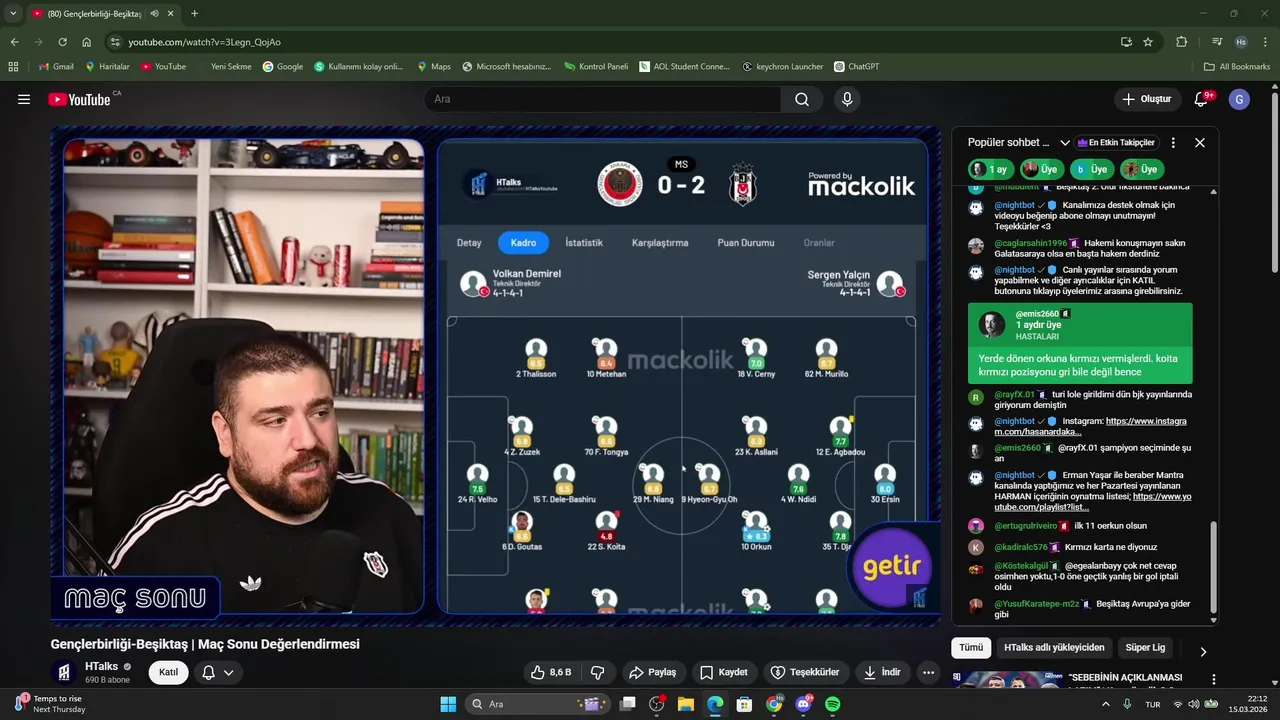Open the account avatar menu

(1239, 99)
